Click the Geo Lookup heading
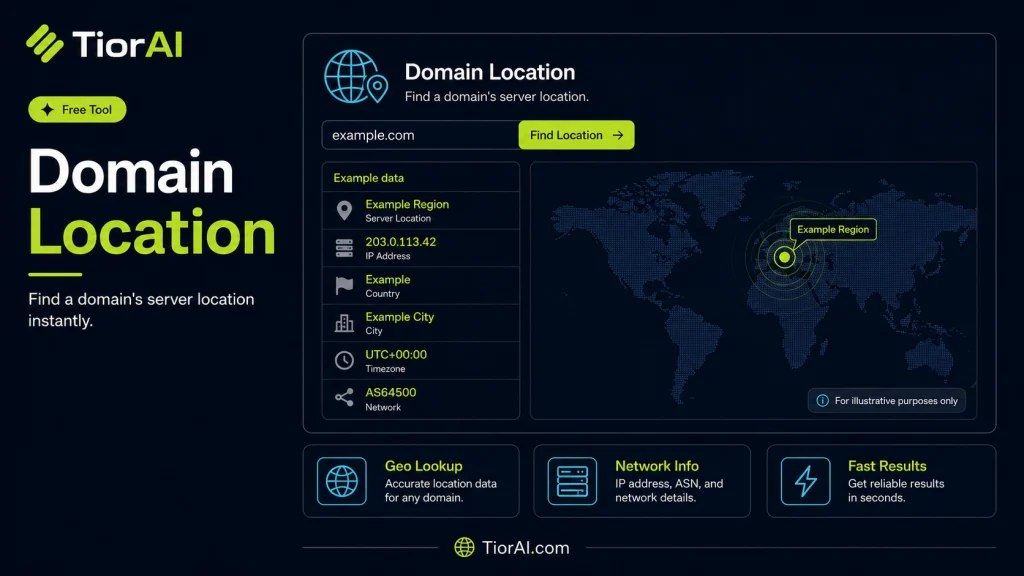Screen dimensions: 1024x576 pyautogui.click(x=423, y=466)
